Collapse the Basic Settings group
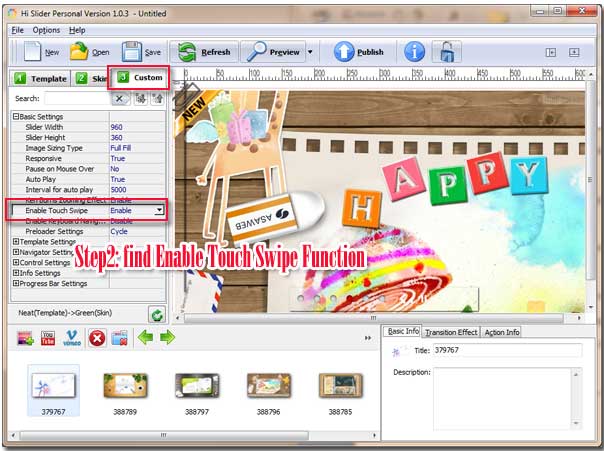This screenshot has width=604, height=451. pos(15,117)
